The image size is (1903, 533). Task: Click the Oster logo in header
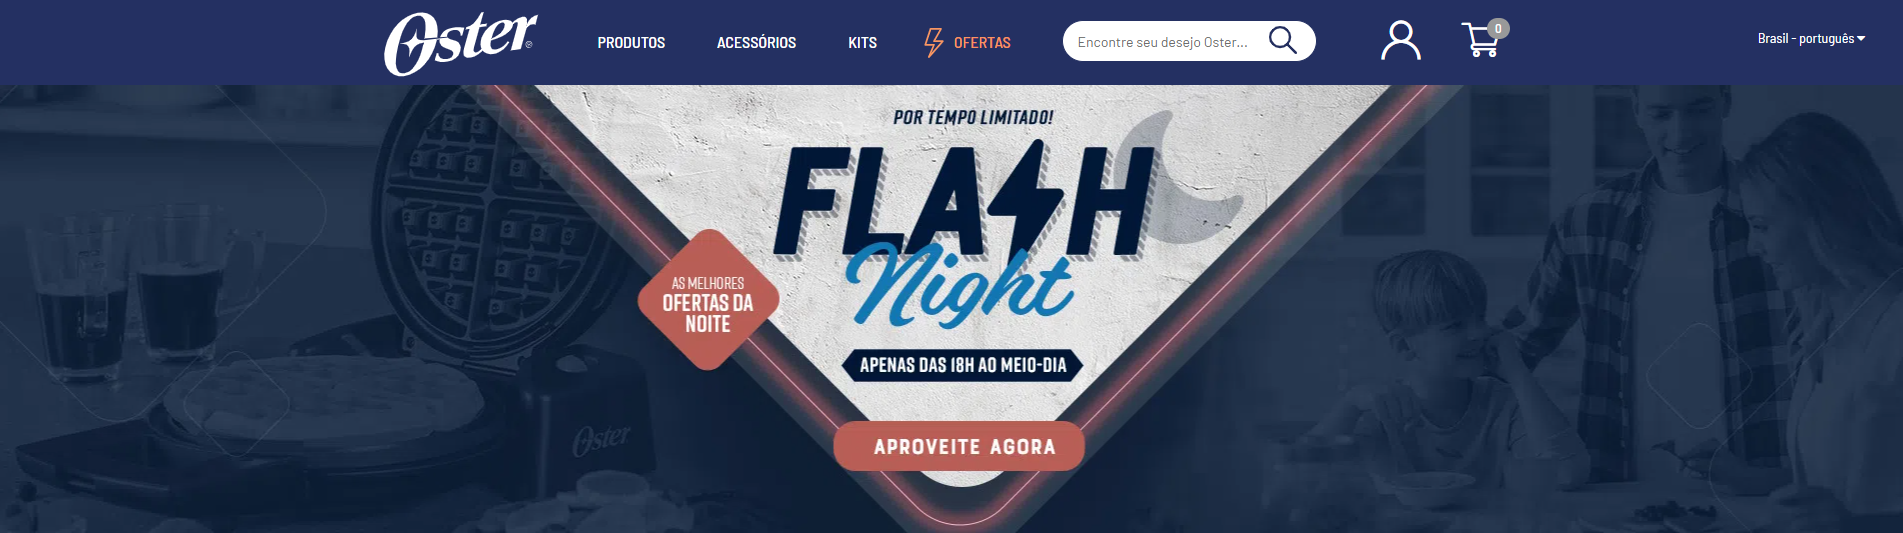461,44
